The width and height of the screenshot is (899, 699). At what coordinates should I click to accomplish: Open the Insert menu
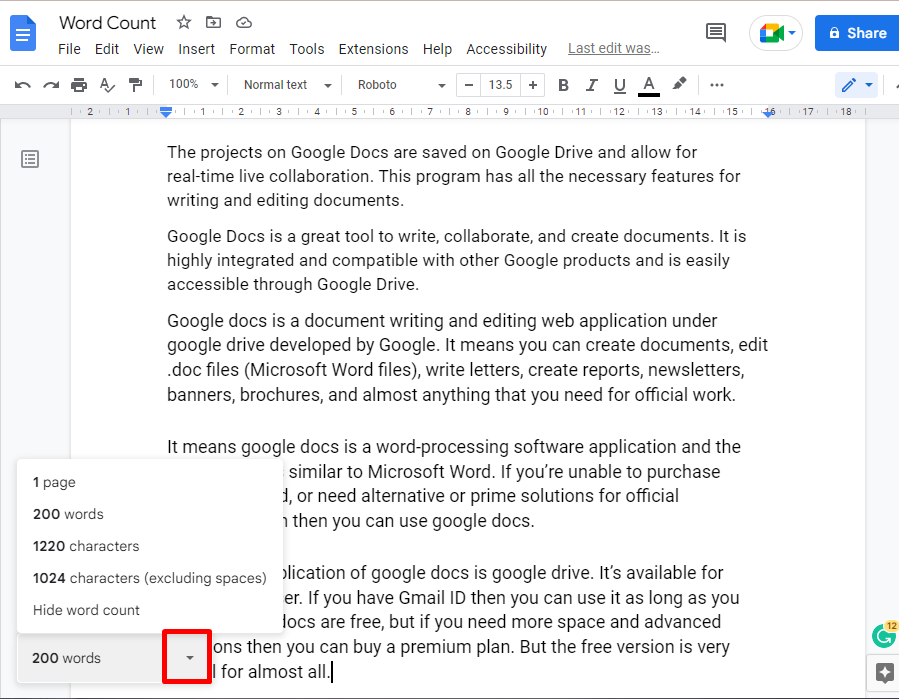(x=196, y=49)
